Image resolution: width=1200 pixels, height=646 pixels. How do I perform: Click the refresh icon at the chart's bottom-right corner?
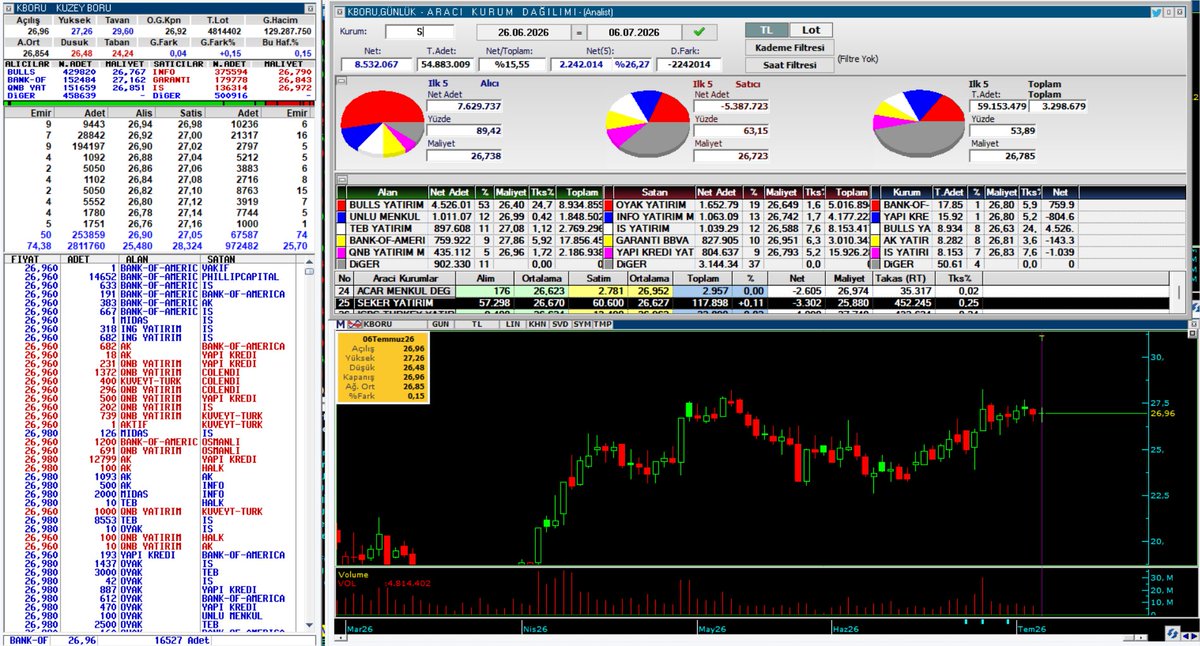1172,633
